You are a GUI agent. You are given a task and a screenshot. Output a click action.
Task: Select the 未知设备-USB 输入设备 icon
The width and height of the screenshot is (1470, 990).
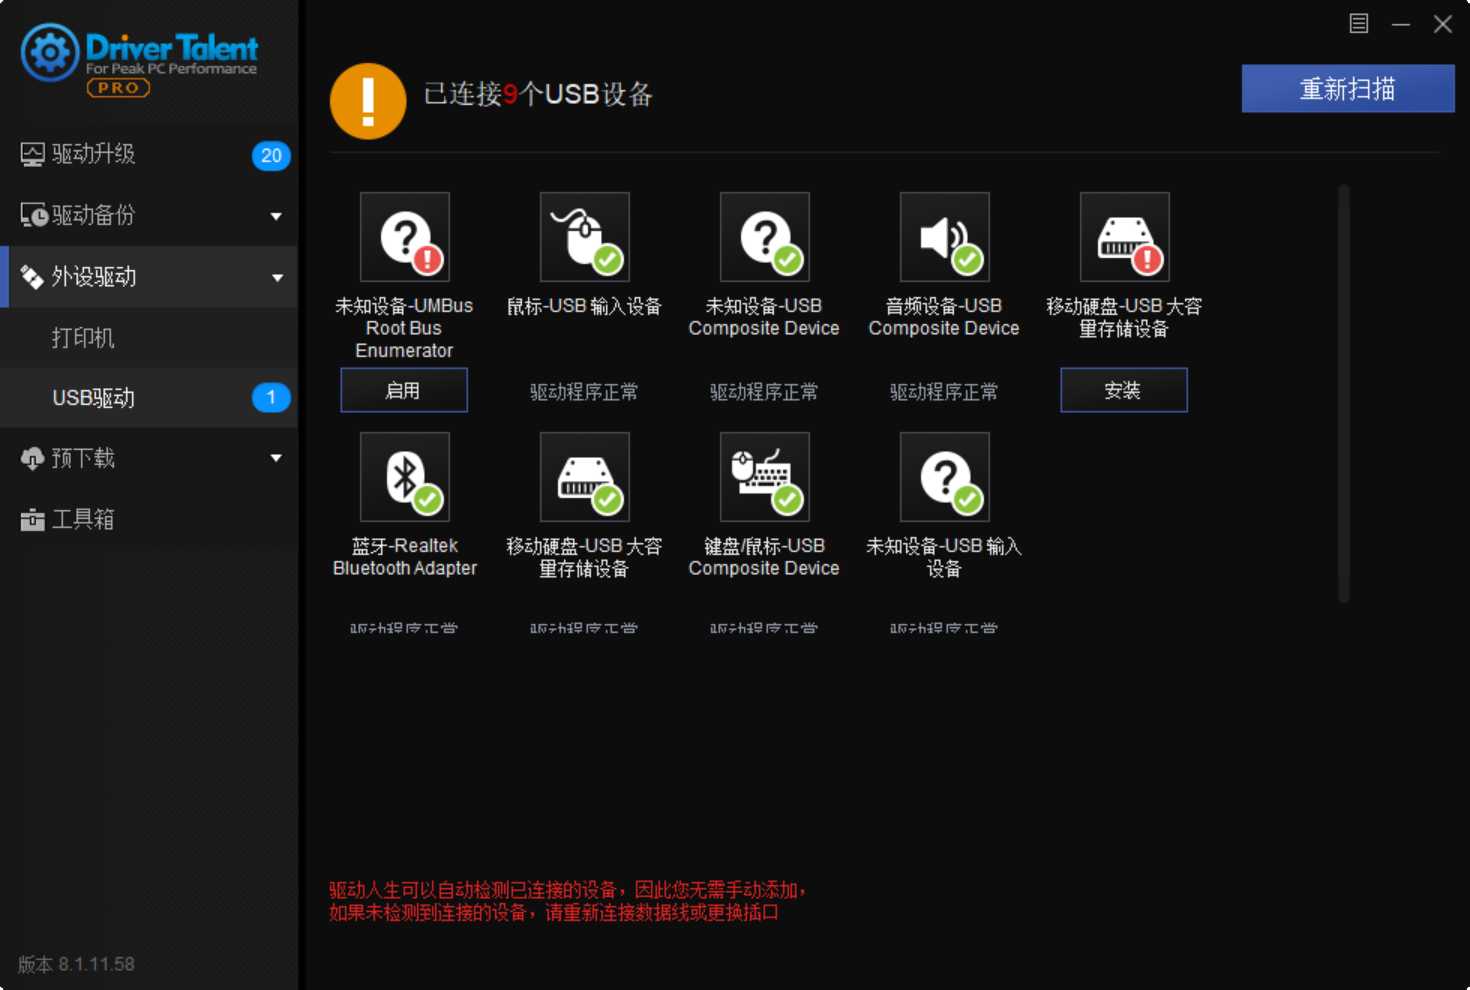tap(945, 477)
